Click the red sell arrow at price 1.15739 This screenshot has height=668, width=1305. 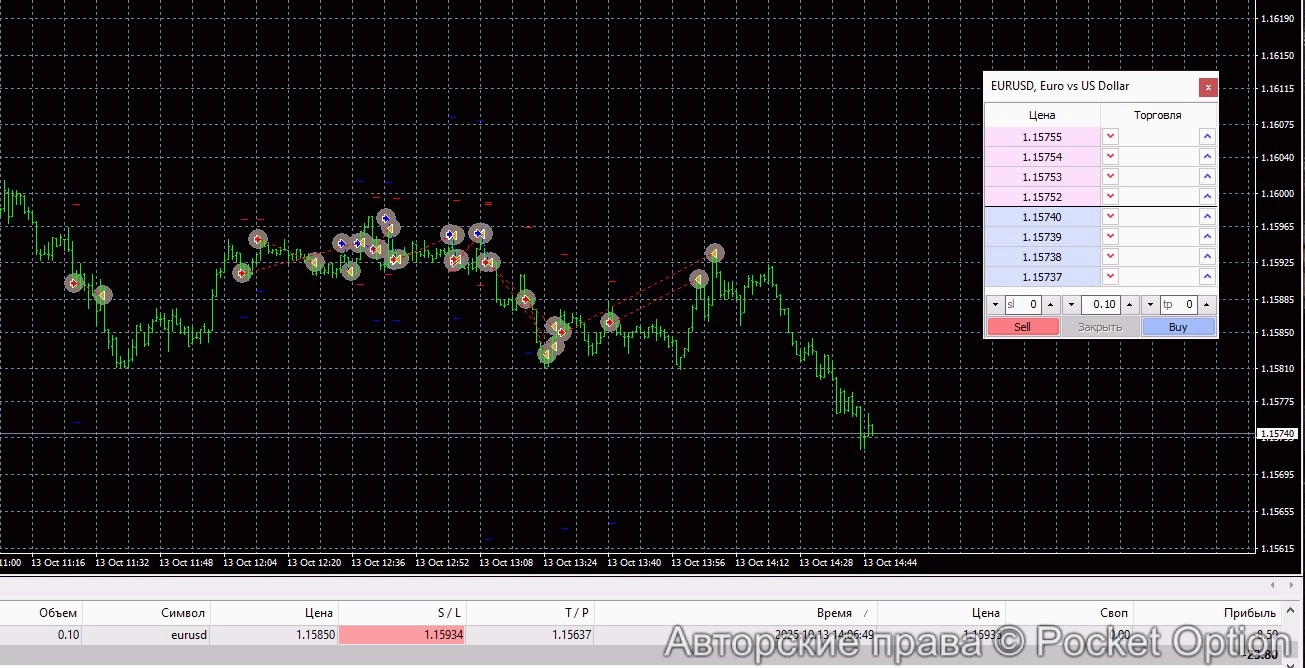1110,237
